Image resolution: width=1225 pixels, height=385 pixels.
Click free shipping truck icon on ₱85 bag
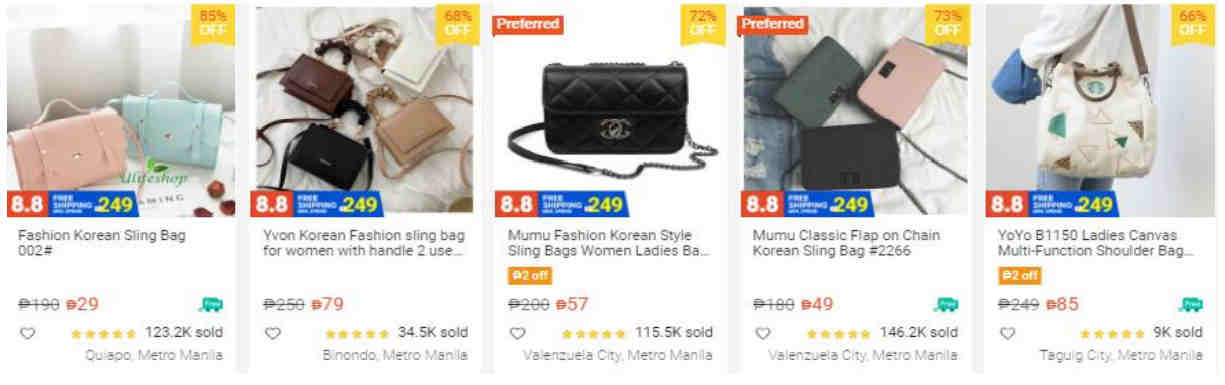tap(1191, 305)
